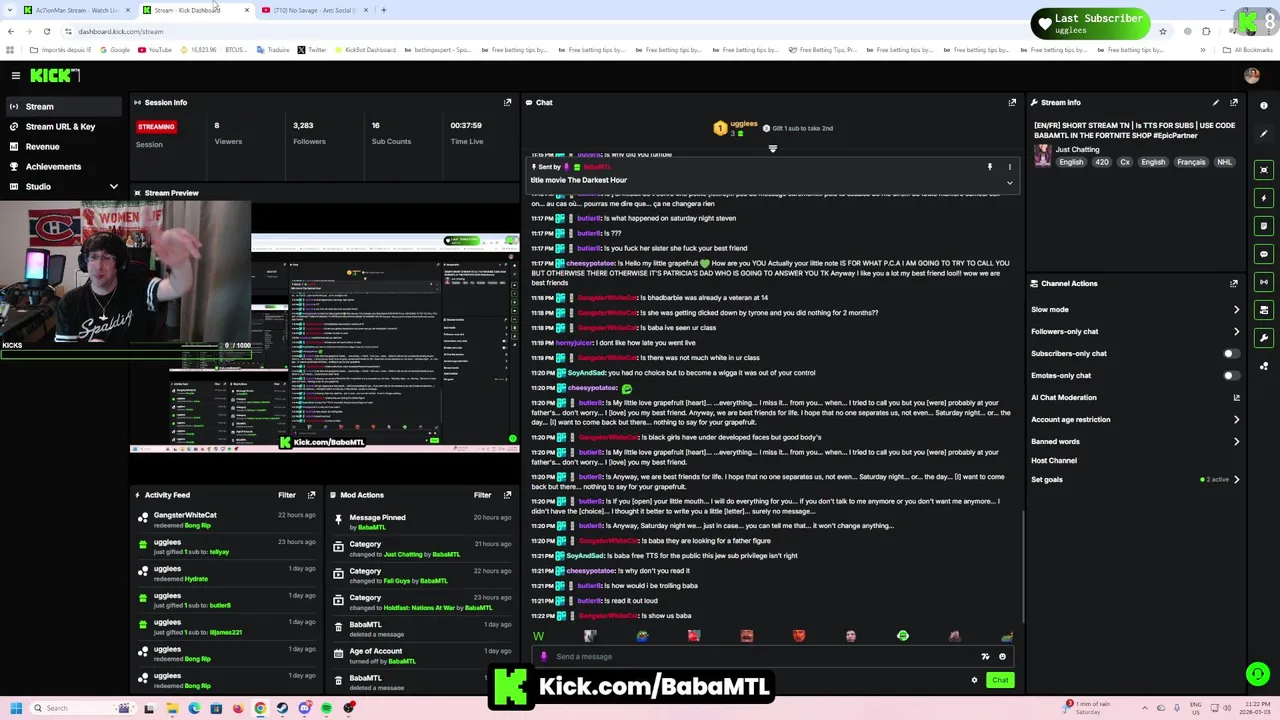Go to Revenue in sidebar
Viewport: 1280px width, 720px height.
(62, 146)
